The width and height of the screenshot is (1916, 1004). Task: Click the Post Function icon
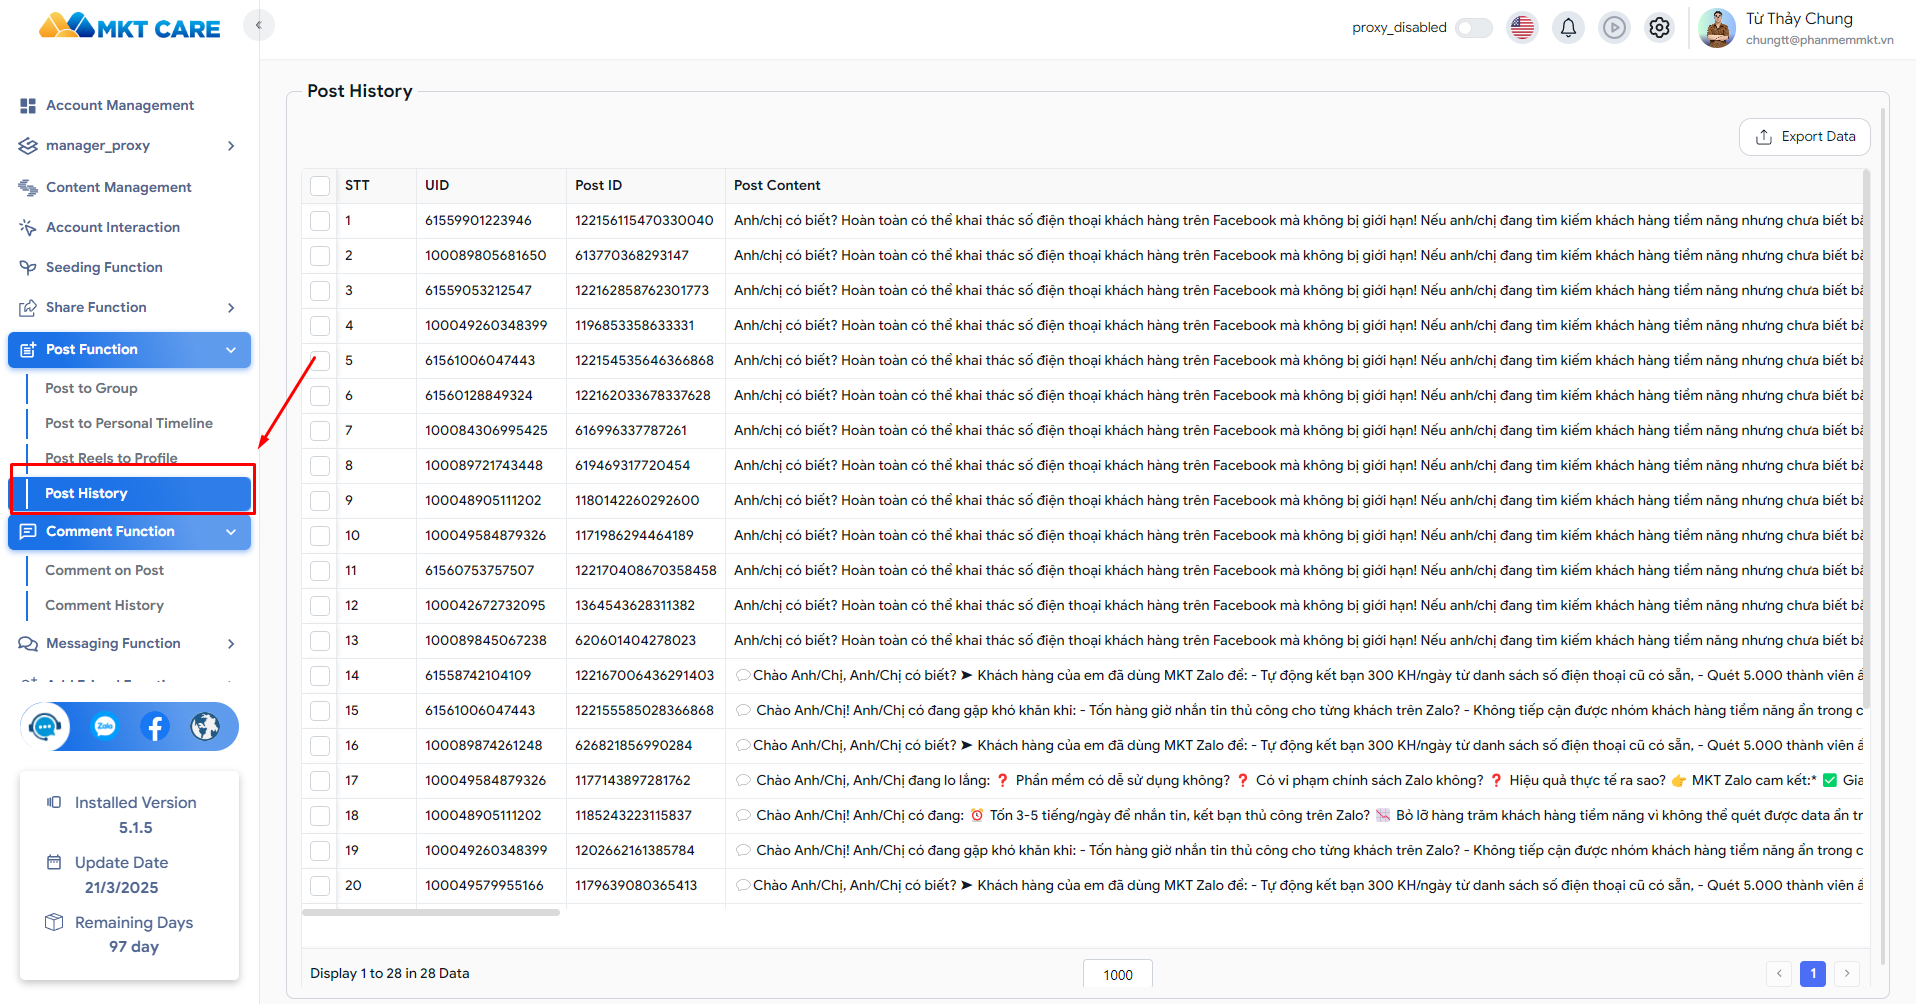[28, 349]
